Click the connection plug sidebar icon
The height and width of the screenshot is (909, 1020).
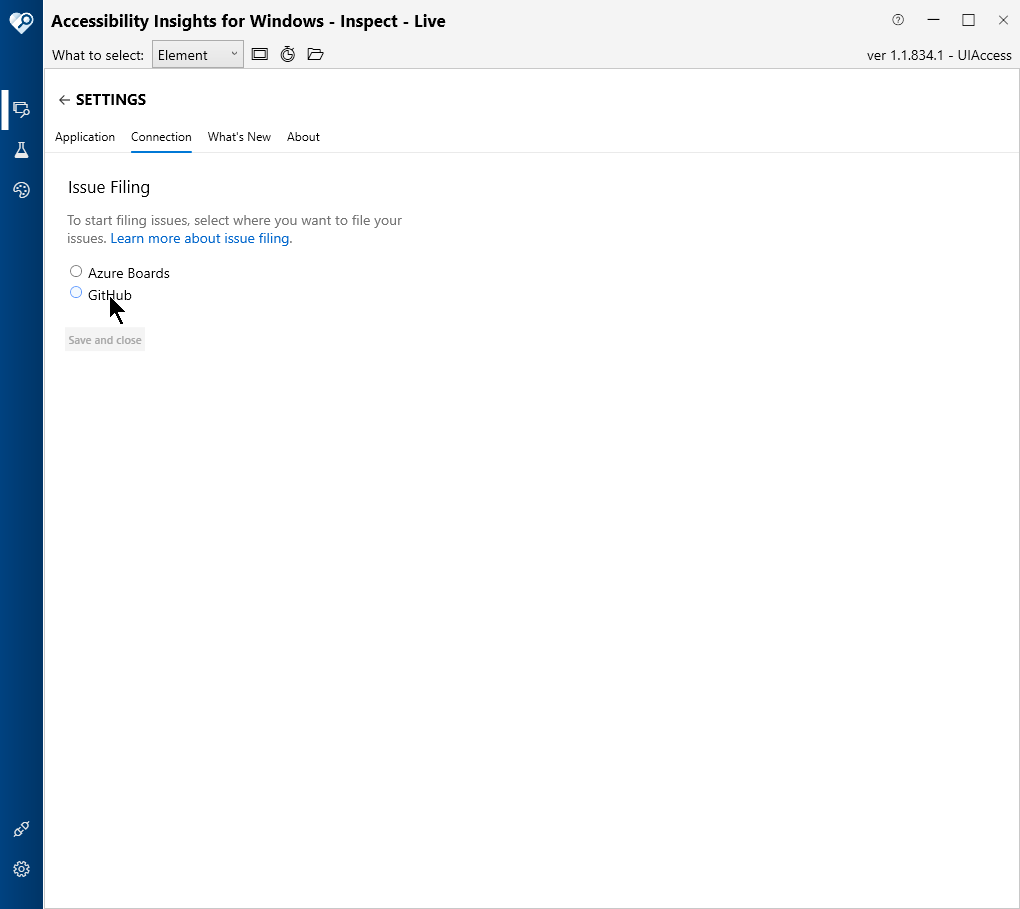21,829
